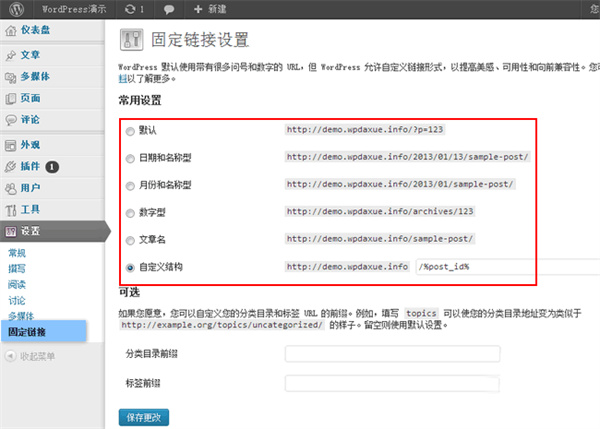Screen dimensions: 600x429
Task: Click the 设置 settings icon
Action: tap(11, 232)
